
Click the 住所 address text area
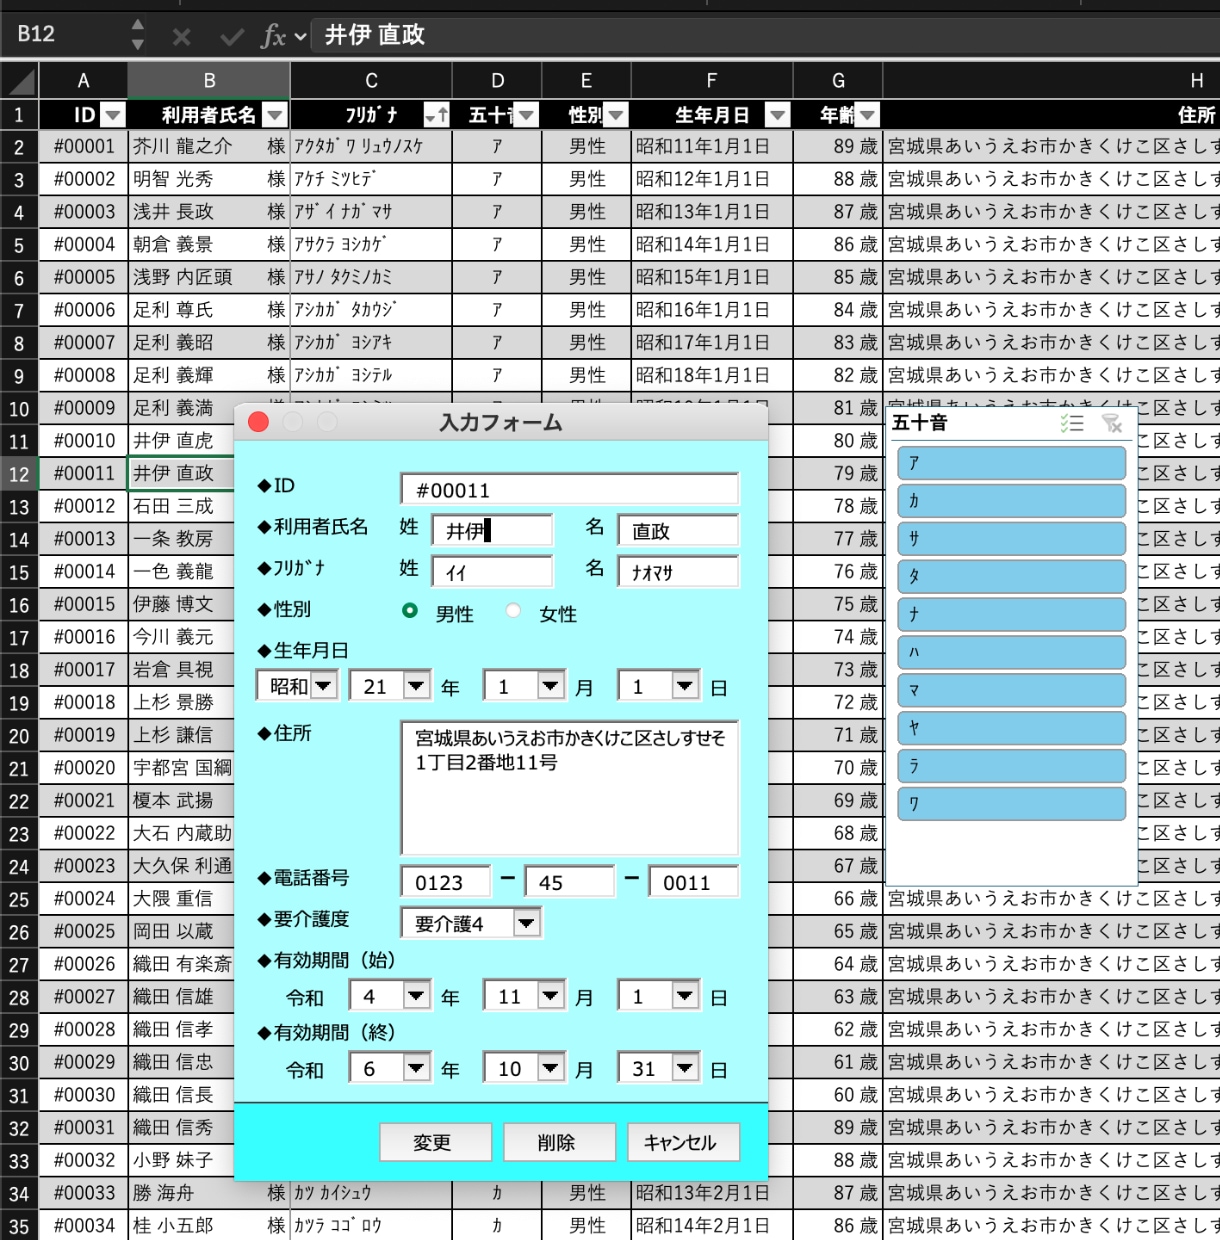569,787
